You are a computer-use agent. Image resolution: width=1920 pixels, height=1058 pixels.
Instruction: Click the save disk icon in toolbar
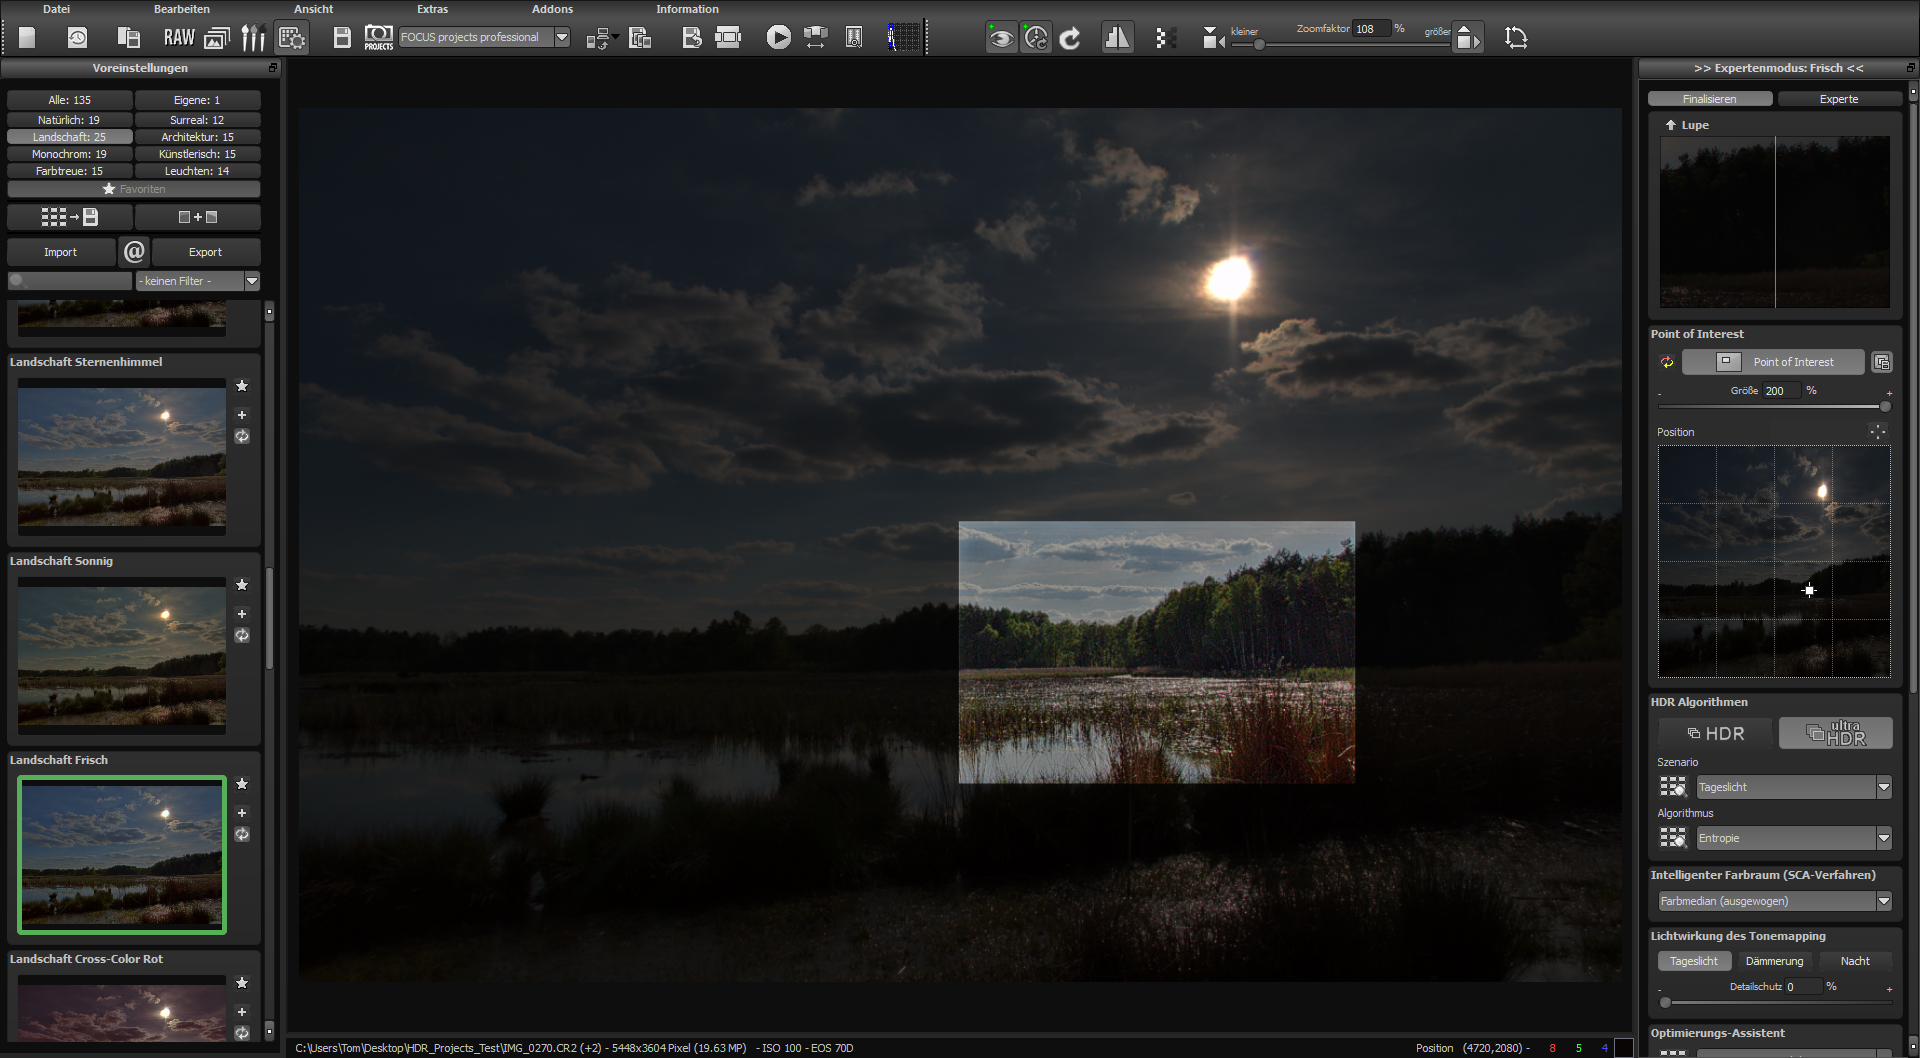click(x=342, y=38)
